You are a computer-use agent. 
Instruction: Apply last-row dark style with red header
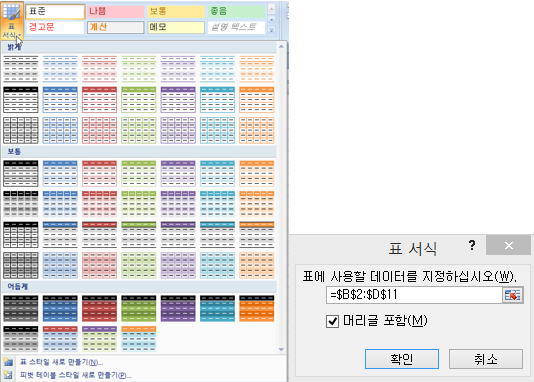tap(60, 339)
